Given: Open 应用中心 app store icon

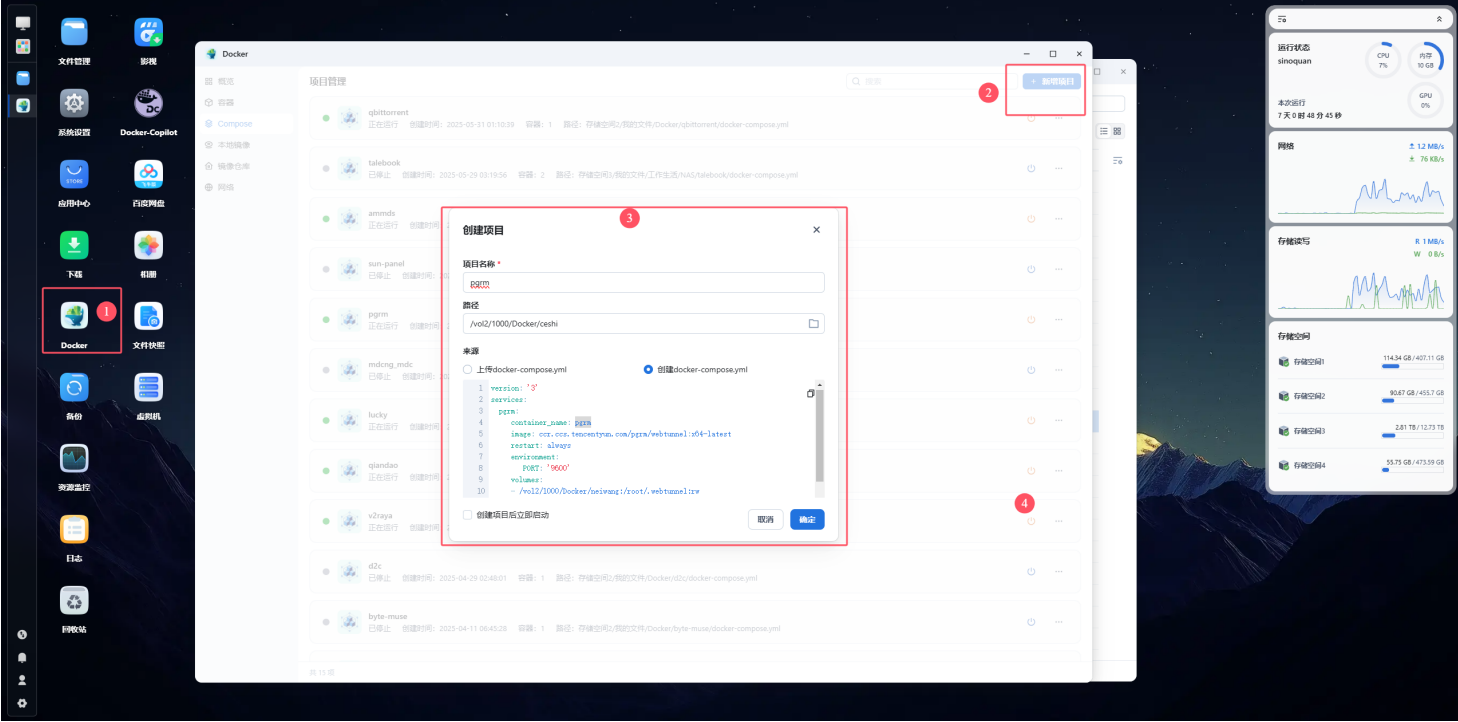Looking at the screenshot, I should point(74,175).
